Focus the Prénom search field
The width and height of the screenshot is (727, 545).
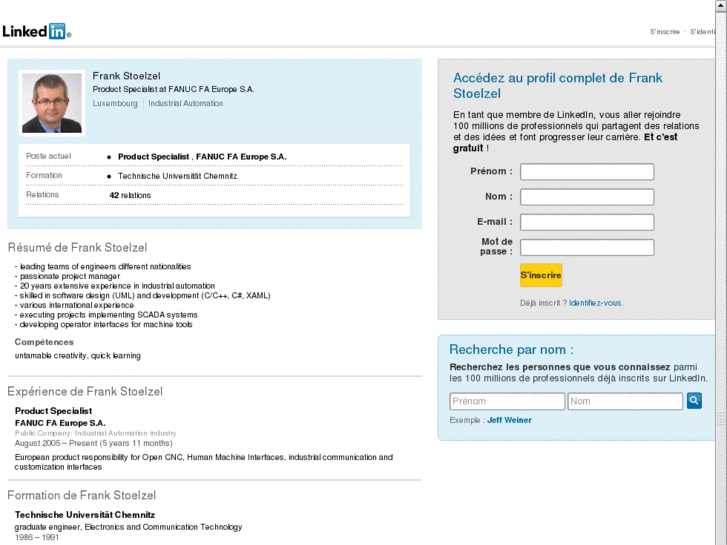point(507,401)
